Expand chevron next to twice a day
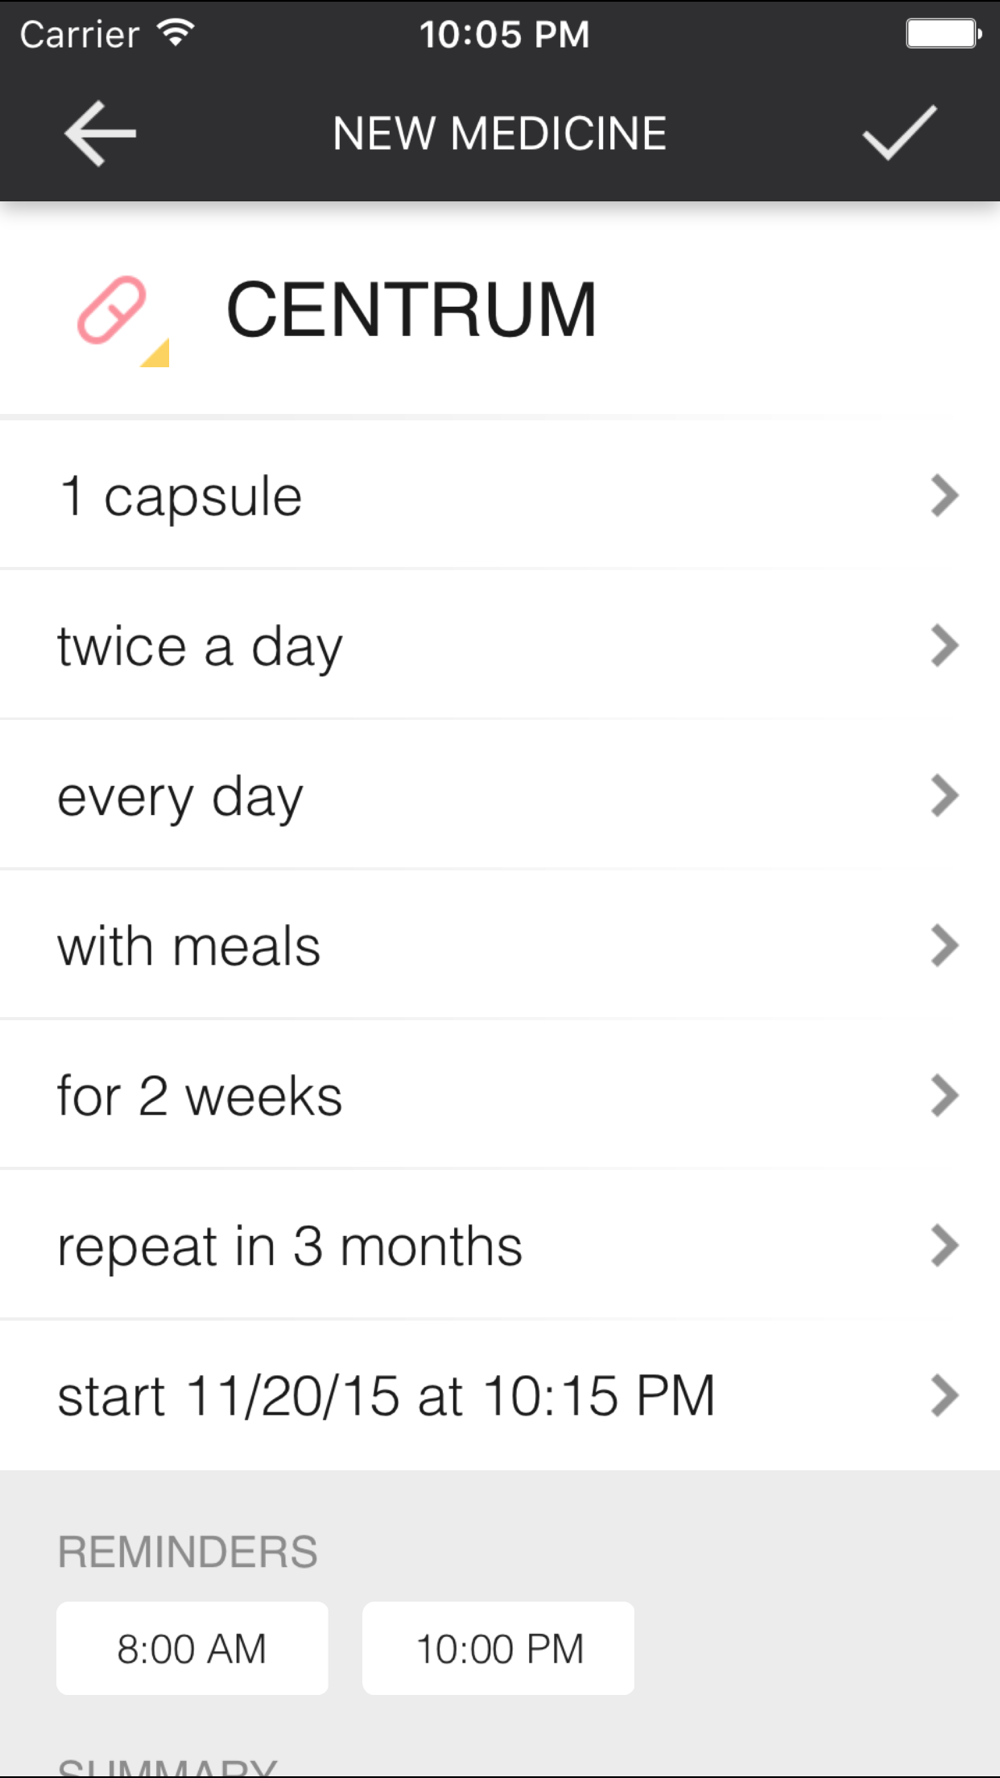1000x1778 pixels. coord(945,646)
